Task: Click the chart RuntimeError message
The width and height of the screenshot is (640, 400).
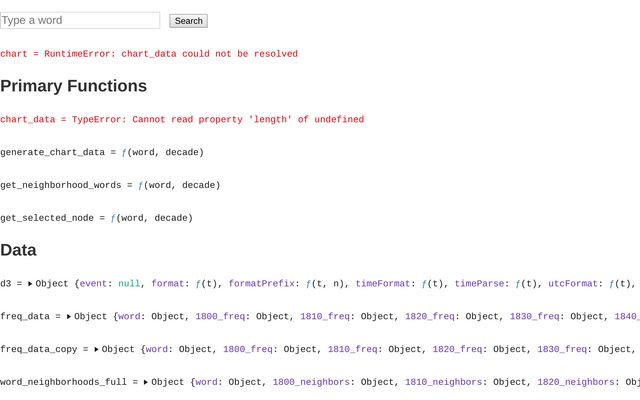Action: (x=149, y=54)
